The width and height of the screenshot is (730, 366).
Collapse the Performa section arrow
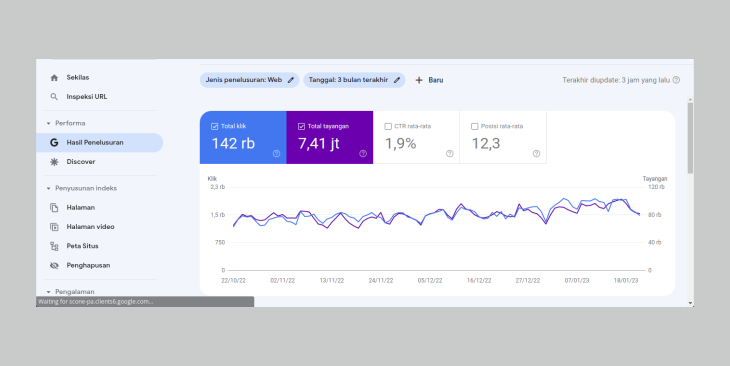tap(48, 123)
